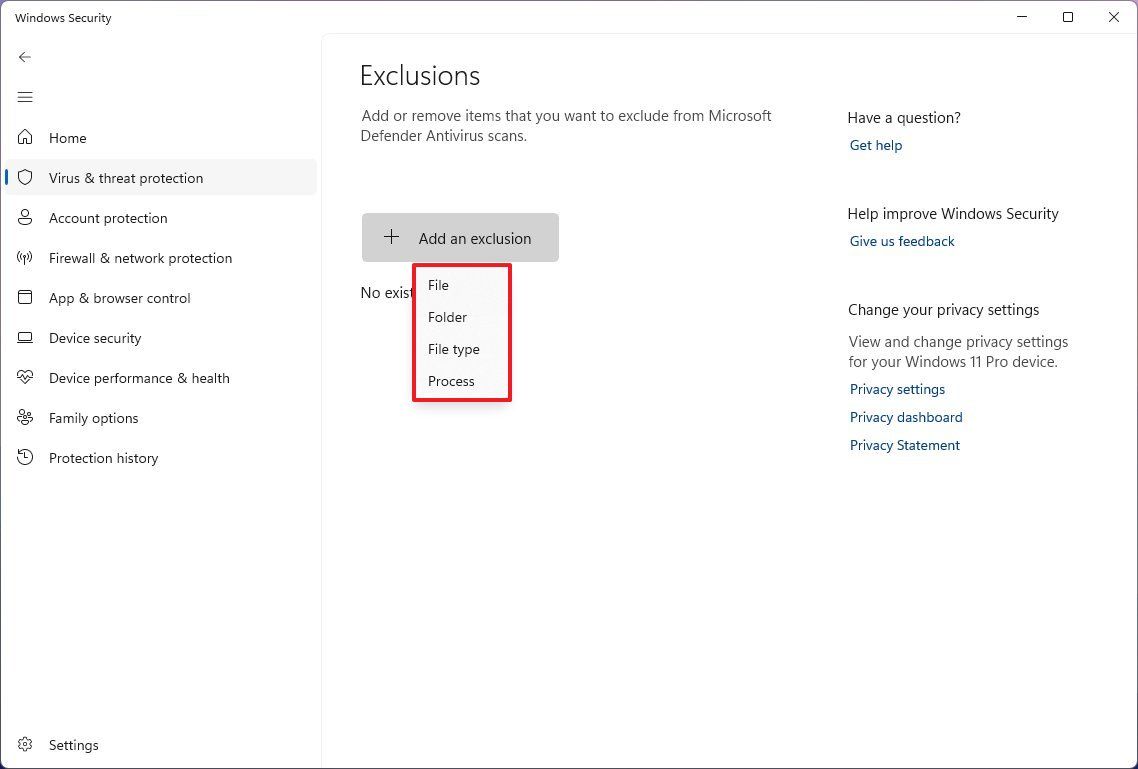The height and width of the screenshot is (769, 1138).
Task: Open Virus & threat protection from the sidebar
Action: pos(126,177)
